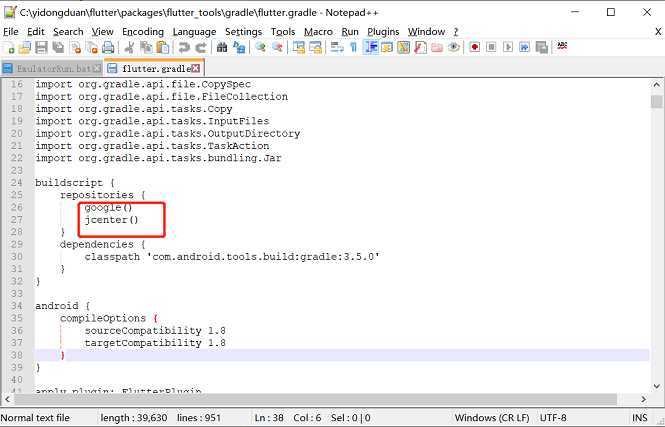This screenshot has width=665, height=427.
Task: Click the Windows (CR LF) status entry
Action: (x=492, y=418)
